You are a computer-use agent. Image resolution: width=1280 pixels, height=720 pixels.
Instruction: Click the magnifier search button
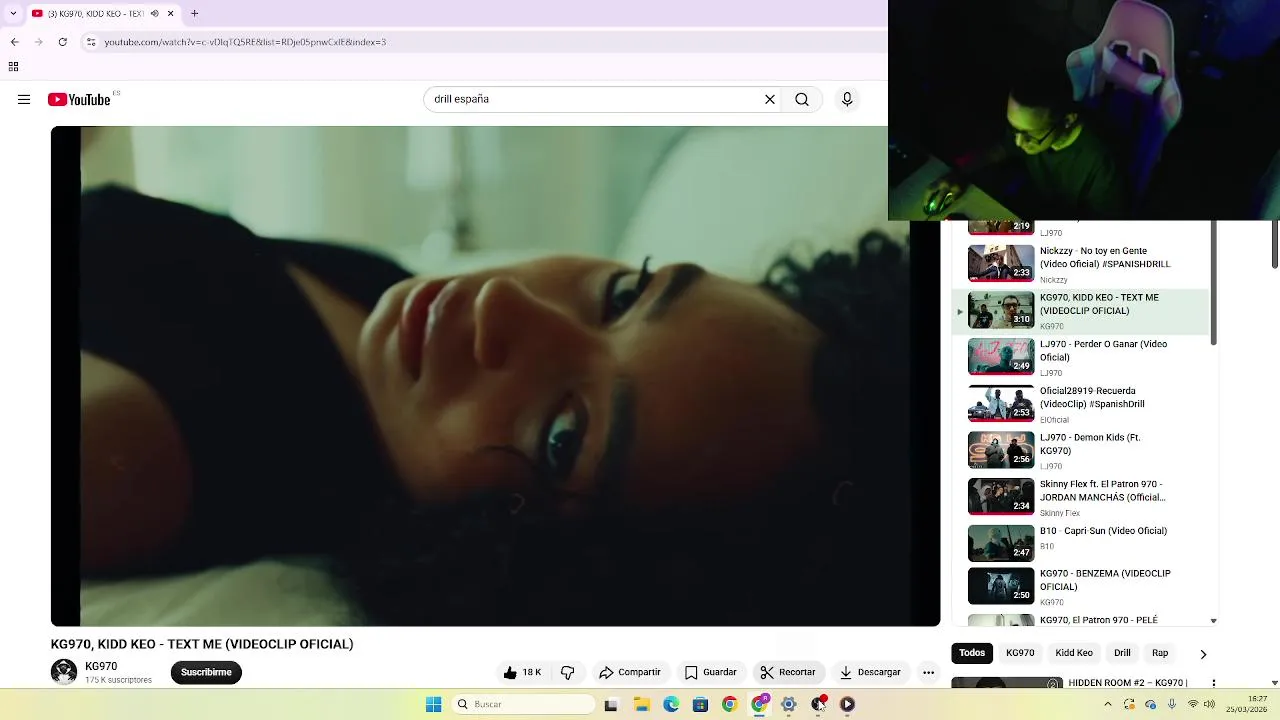[802, 99]
